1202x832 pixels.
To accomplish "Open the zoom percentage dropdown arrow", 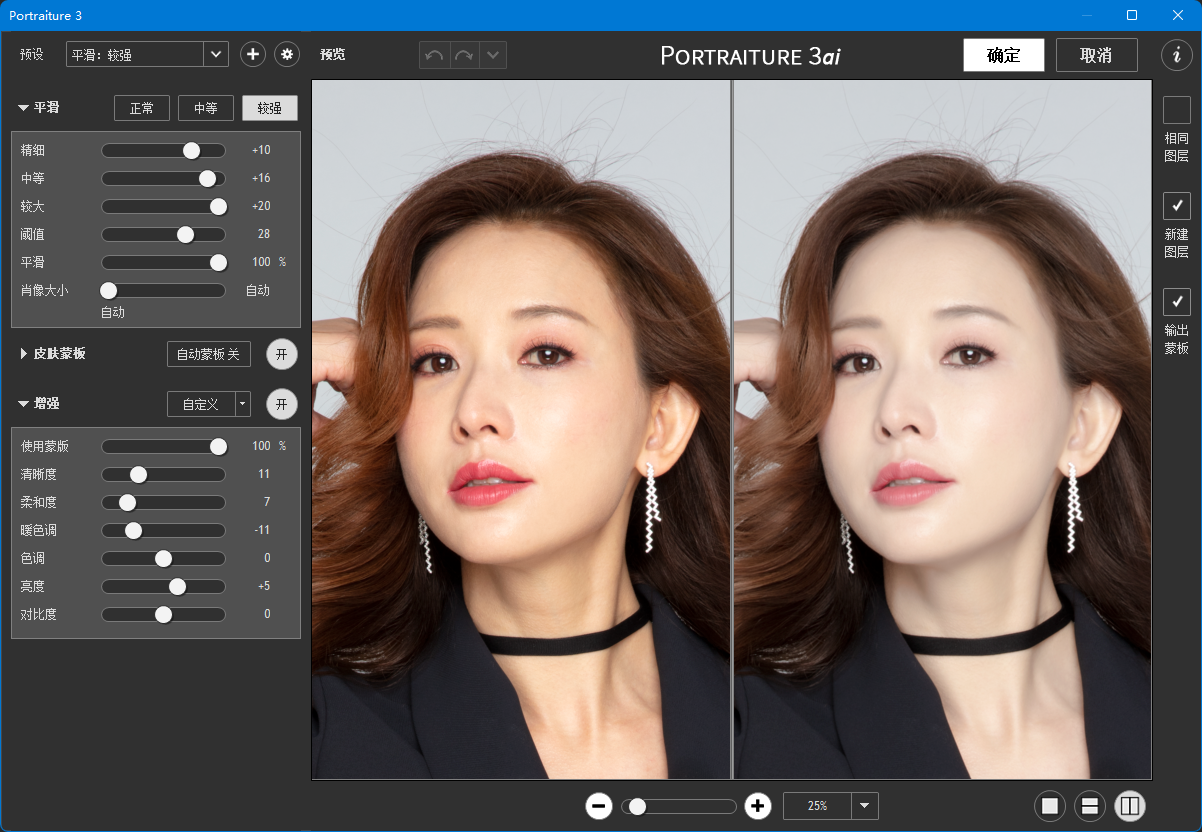I will point(865,805).
